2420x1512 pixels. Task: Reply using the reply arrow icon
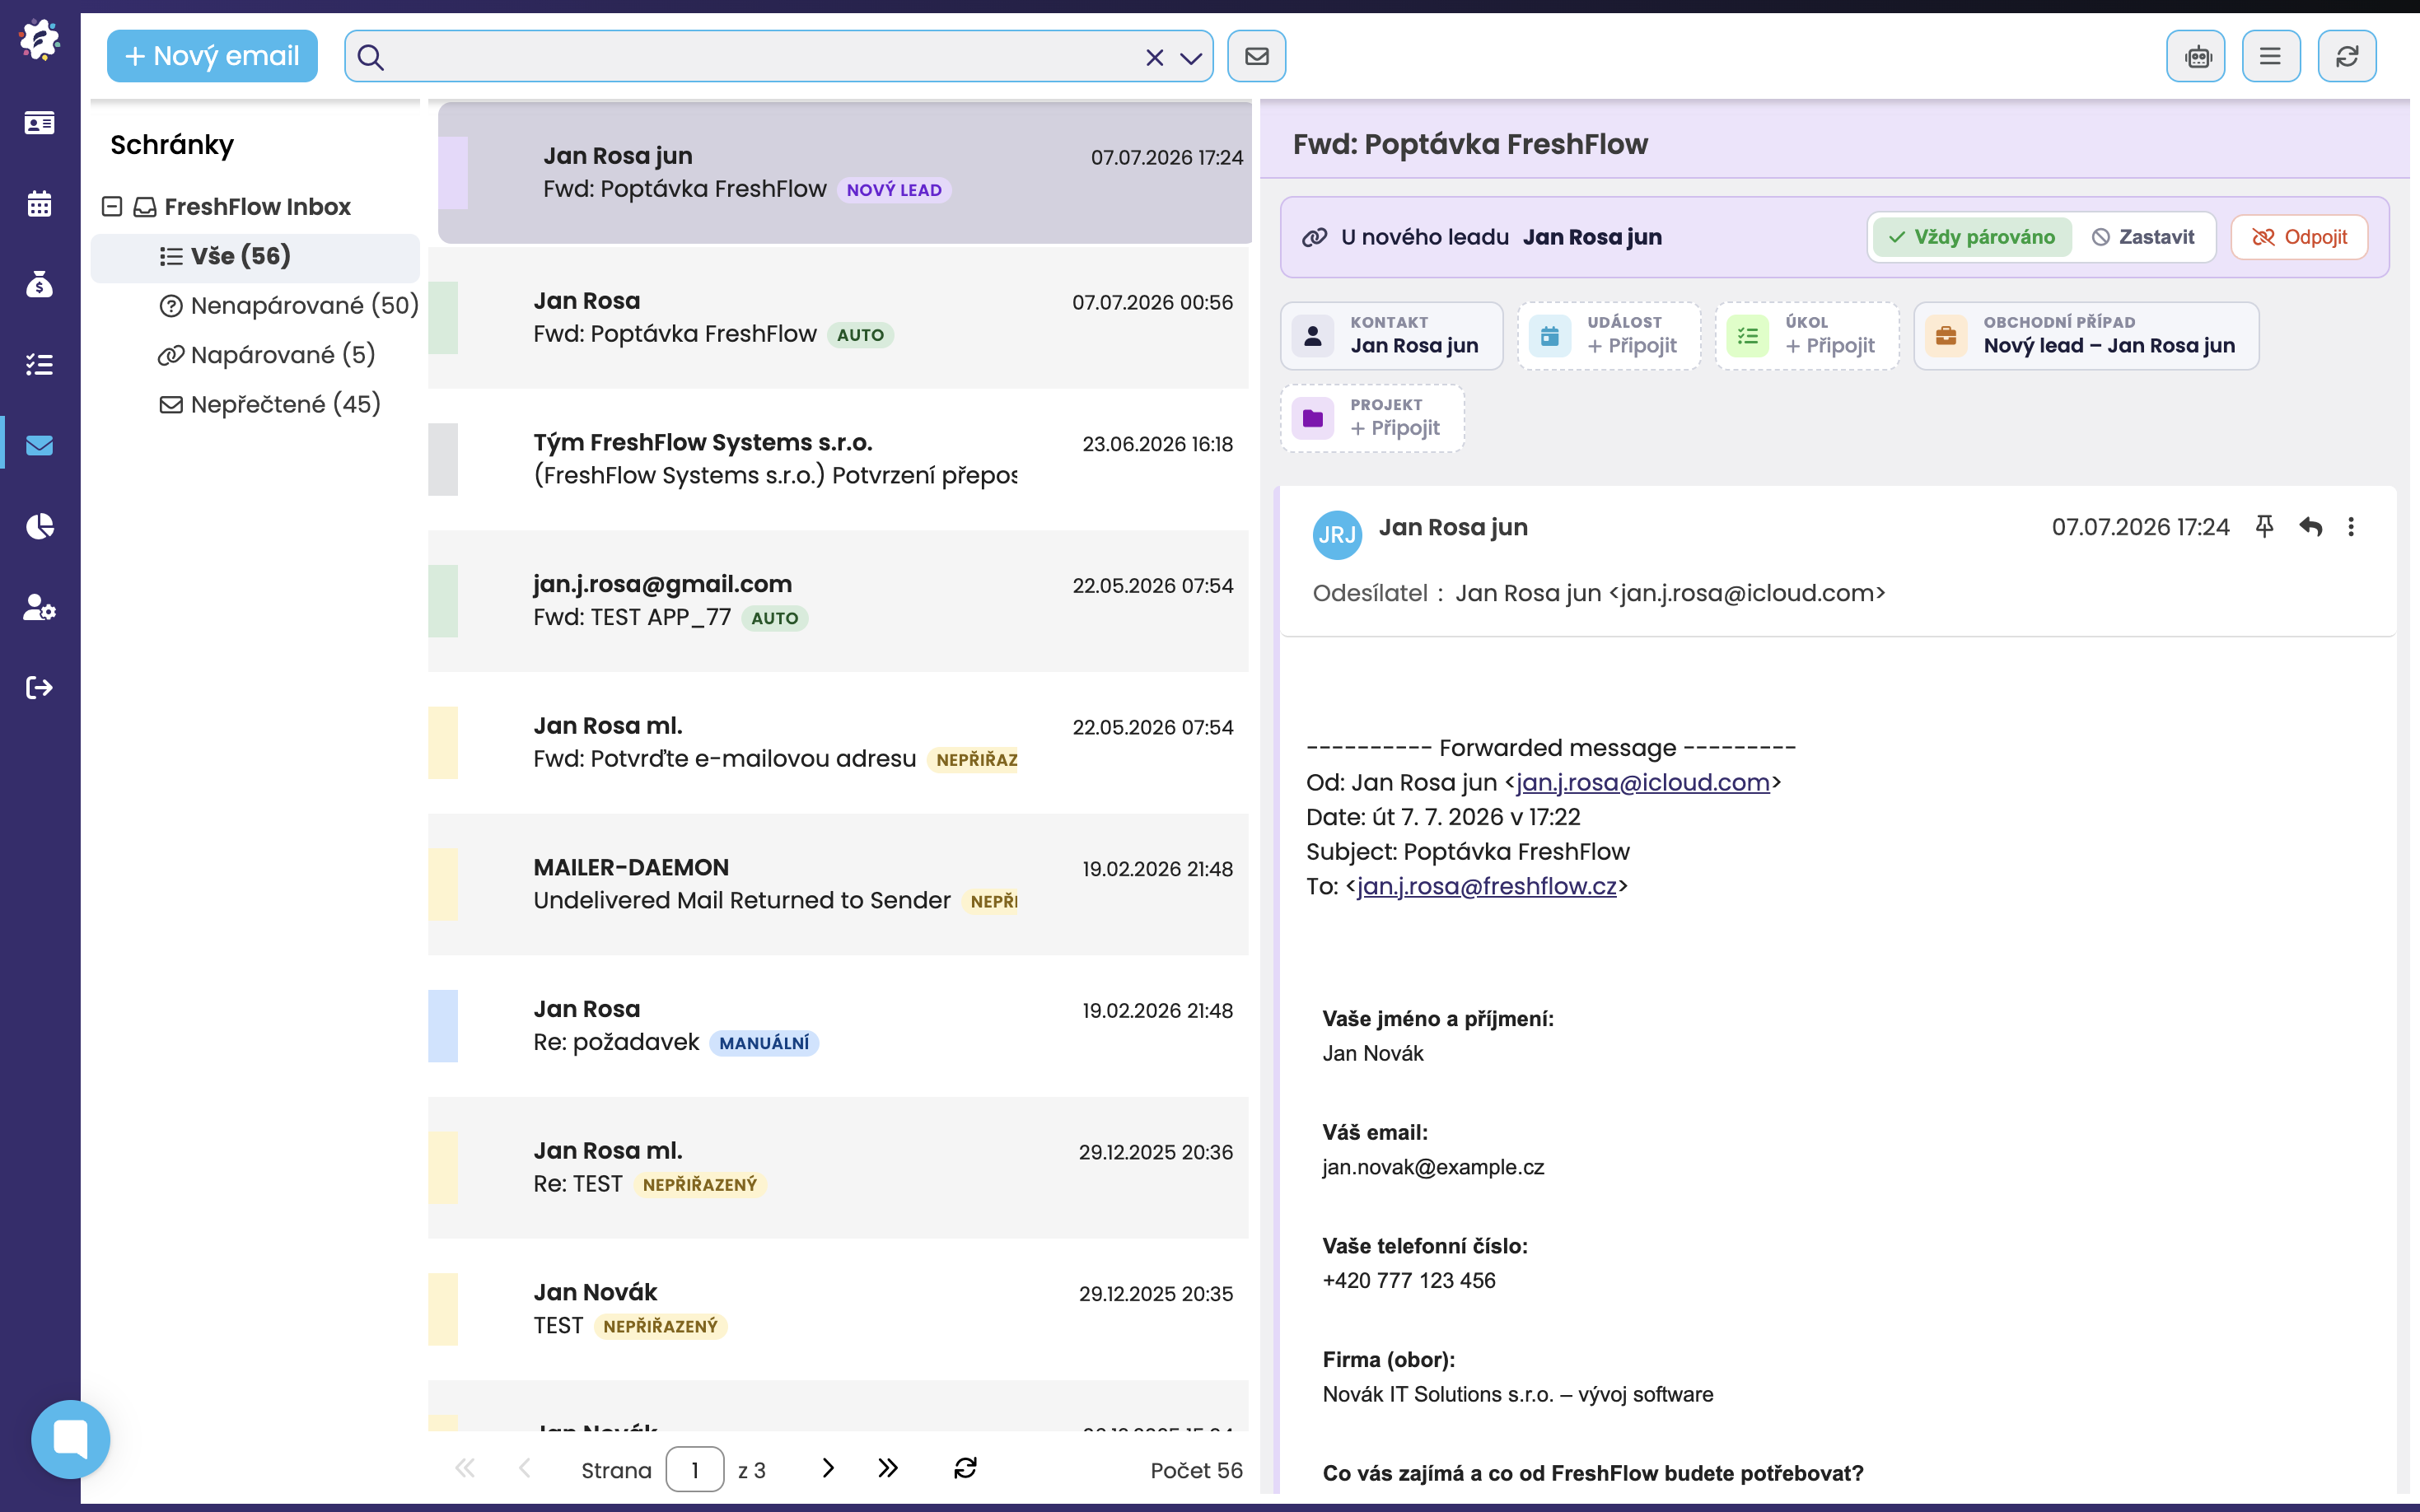click(2310, 526)
